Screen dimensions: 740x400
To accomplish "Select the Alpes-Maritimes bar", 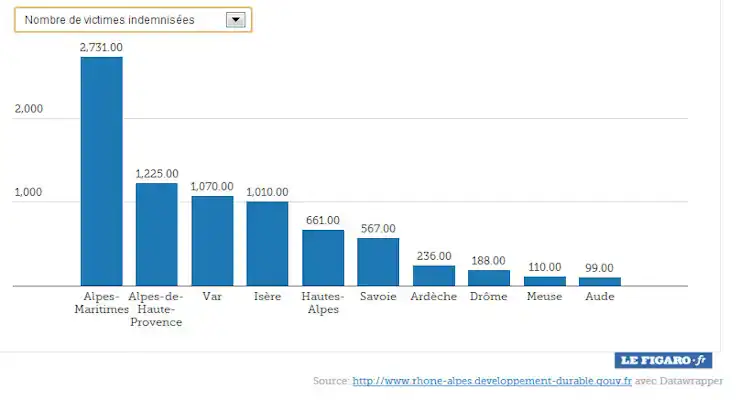I will click(101, 171).
